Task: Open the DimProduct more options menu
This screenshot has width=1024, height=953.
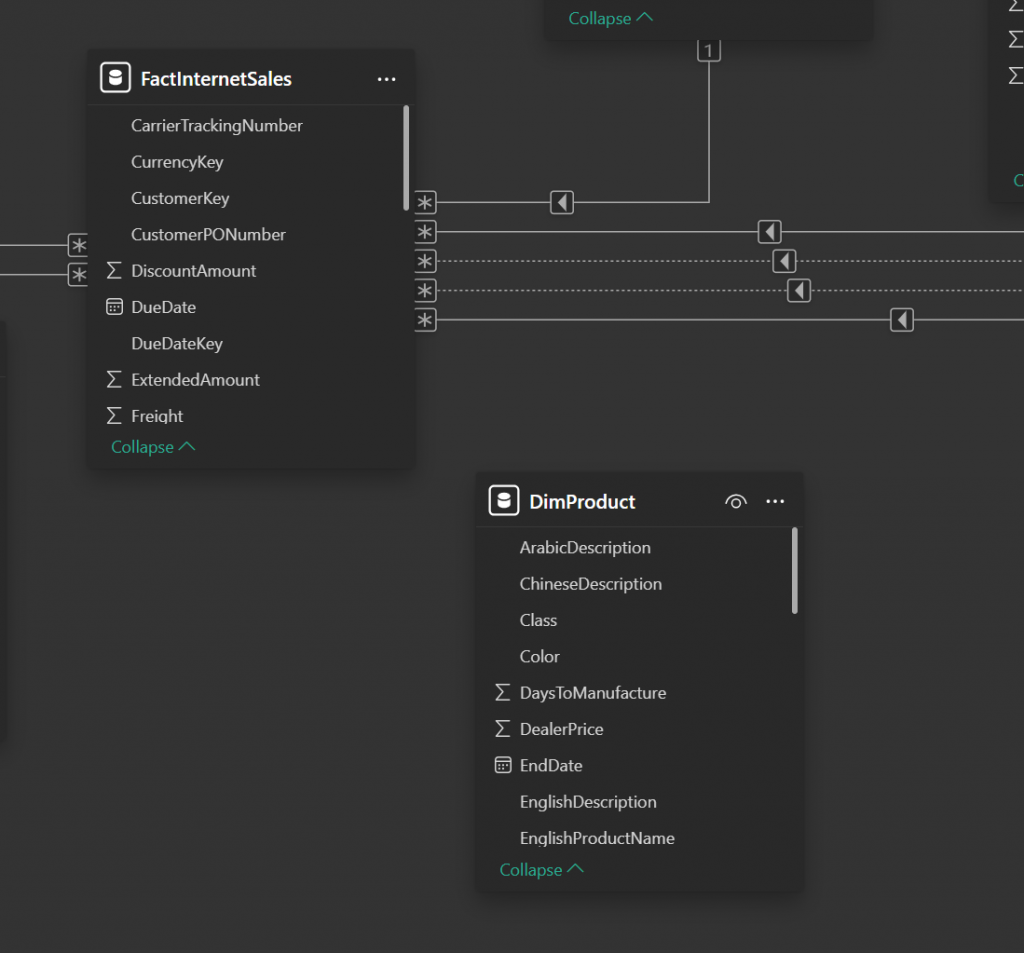Action: (x=775, y=502)
